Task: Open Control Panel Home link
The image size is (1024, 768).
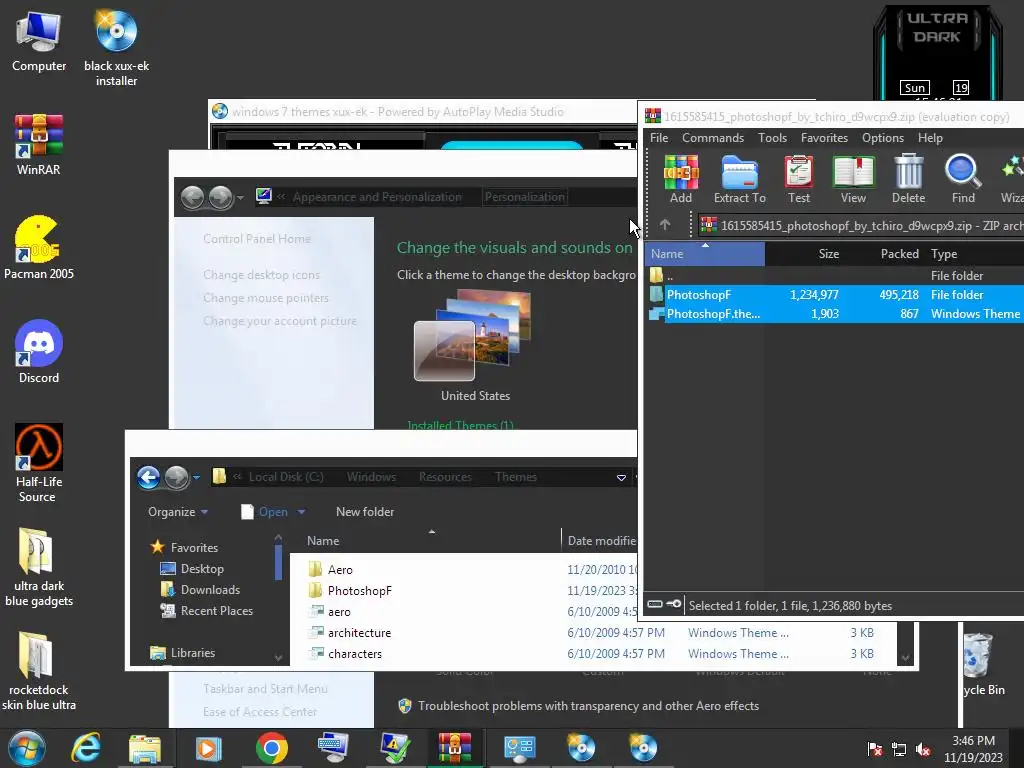Action: 257,238
